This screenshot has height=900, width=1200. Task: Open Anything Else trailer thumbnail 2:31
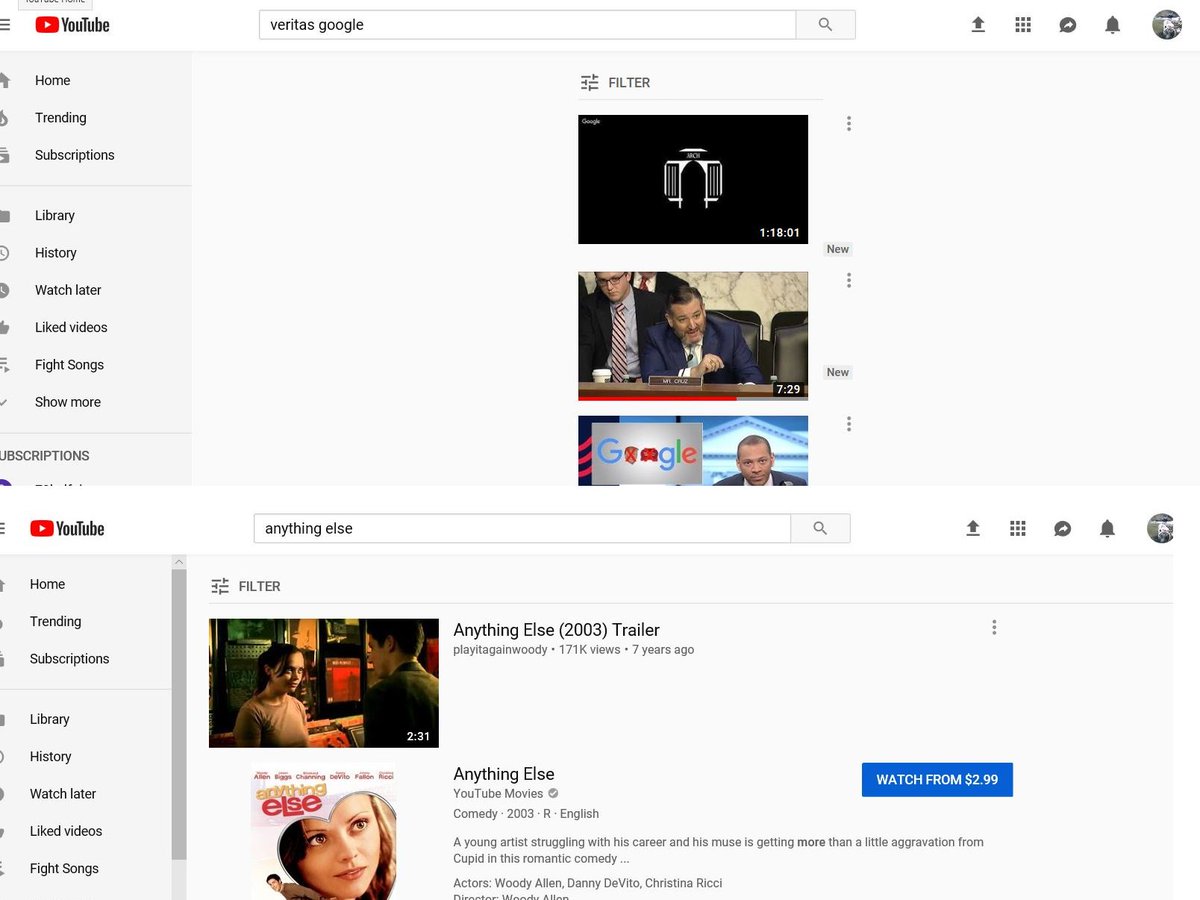tap(324, 683)
